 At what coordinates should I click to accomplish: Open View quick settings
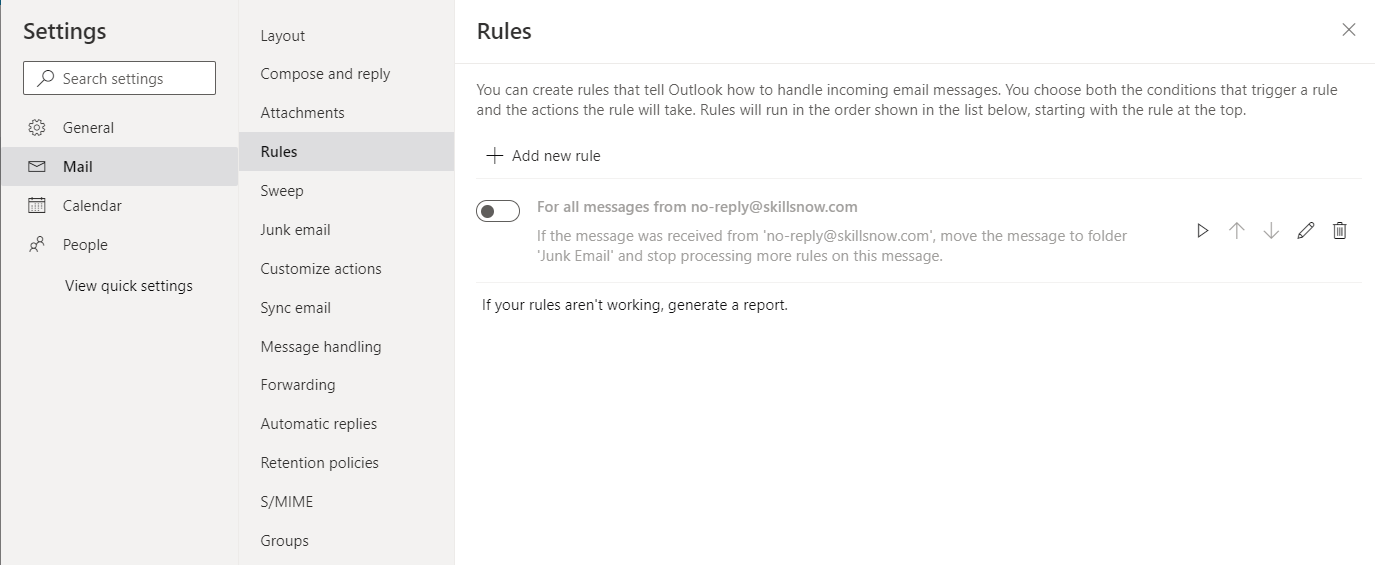129,286
